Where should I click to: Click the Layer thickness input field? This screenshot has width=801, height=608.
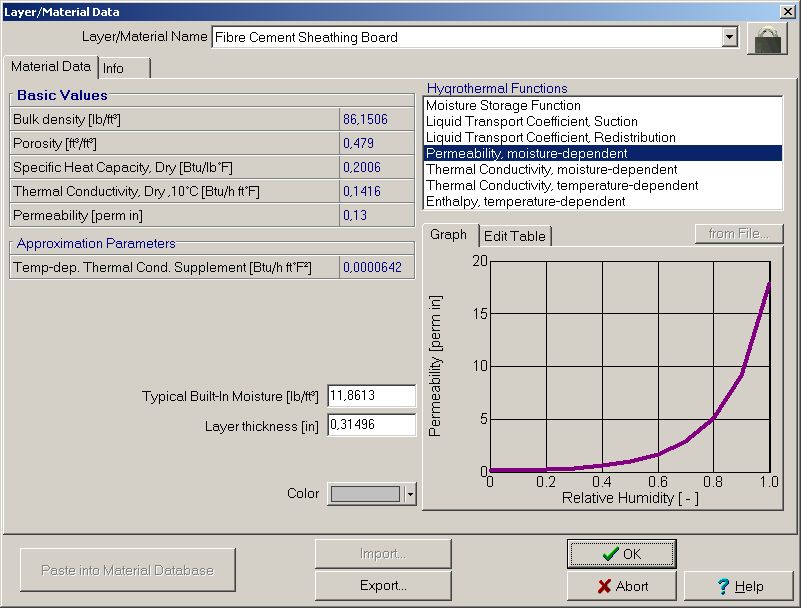(x=372, y=425)
